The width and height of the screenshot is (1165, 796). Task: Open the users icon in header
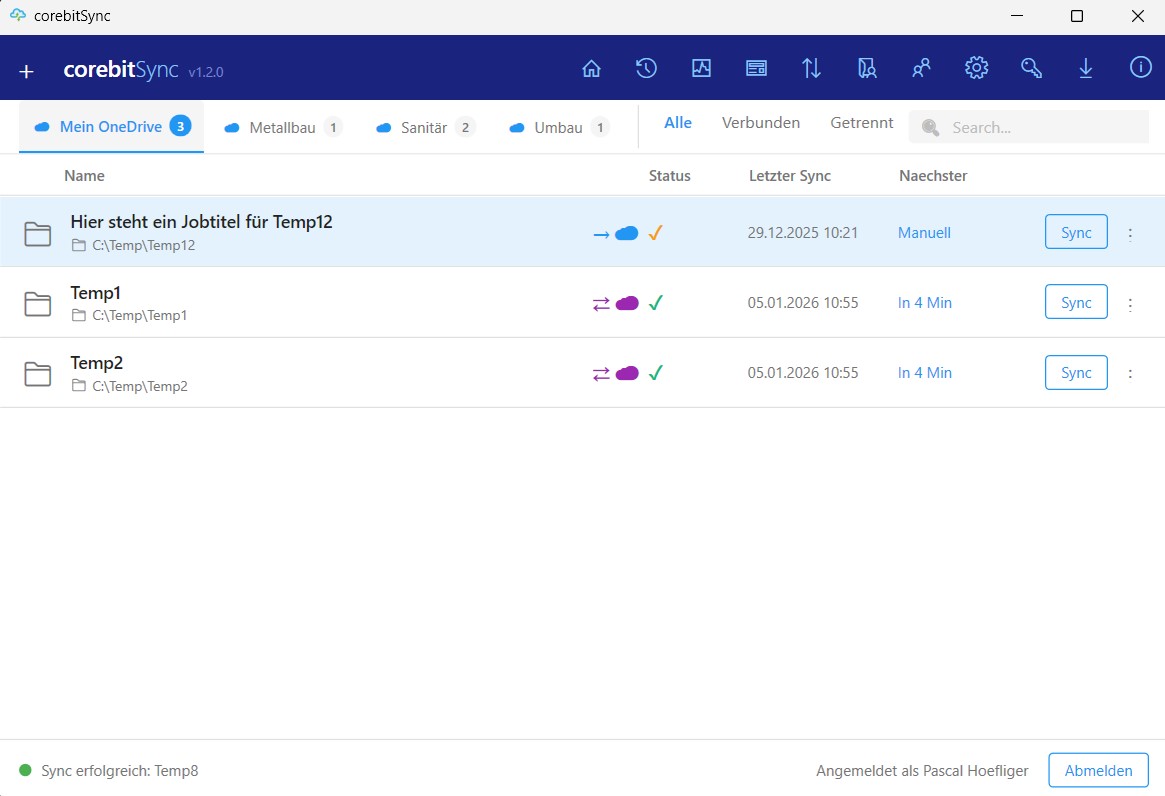coord(921,68)
